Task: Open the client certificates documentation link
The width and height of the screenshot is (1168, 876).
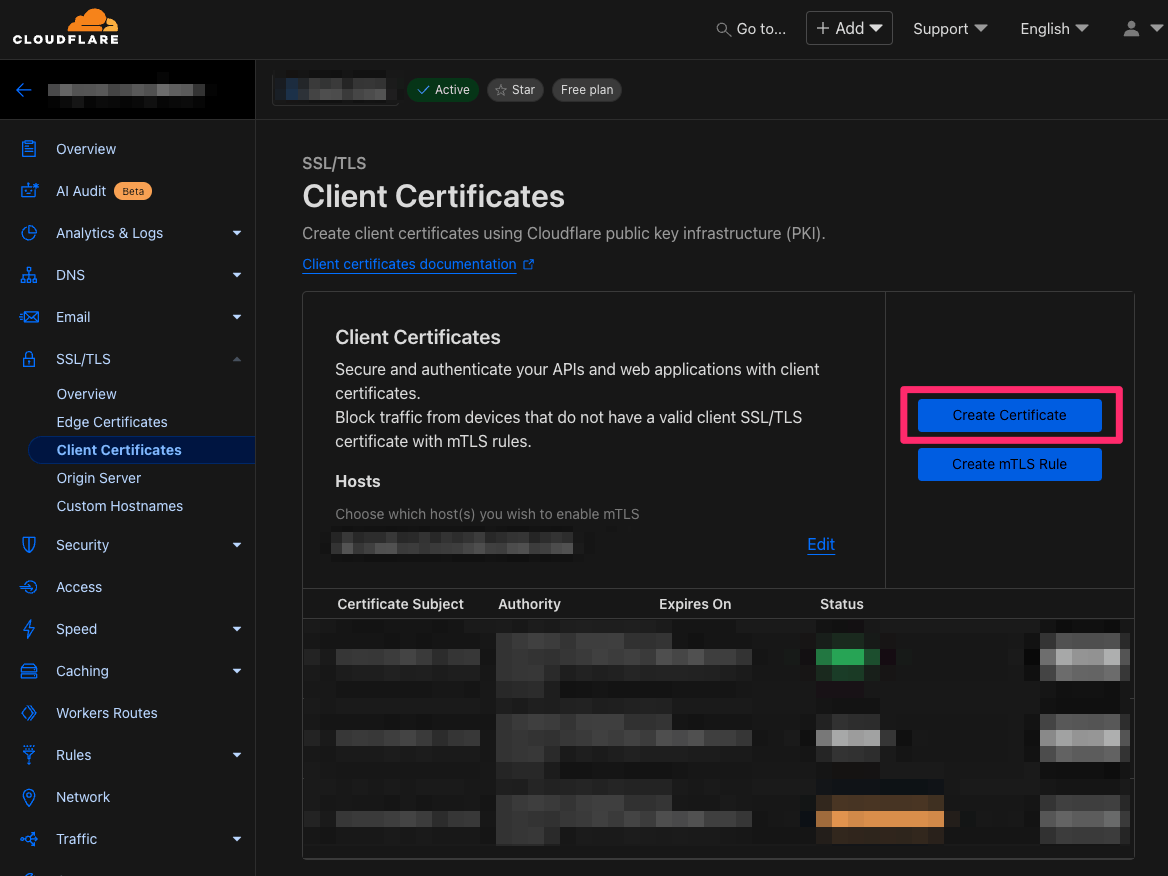Action: pyautogui.click(x=410, y=263)
